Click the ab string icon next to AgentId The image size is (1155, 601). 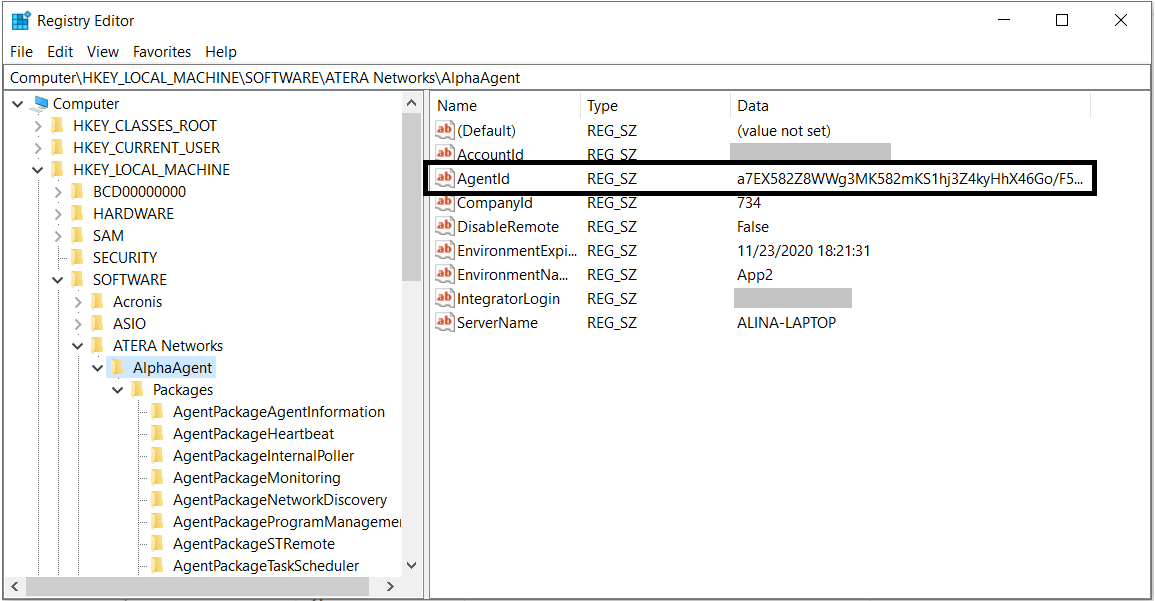(444, 178)
